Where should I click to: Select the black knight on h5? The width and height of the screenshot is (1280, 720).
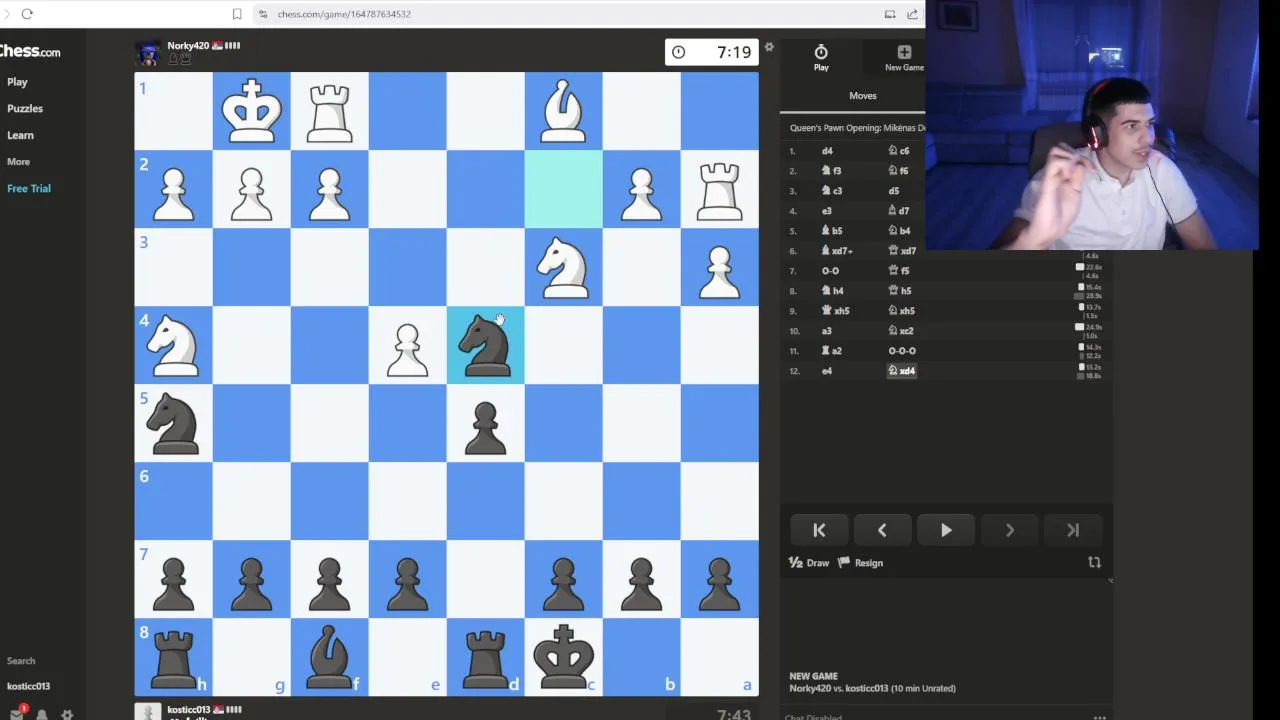(173, 423)
